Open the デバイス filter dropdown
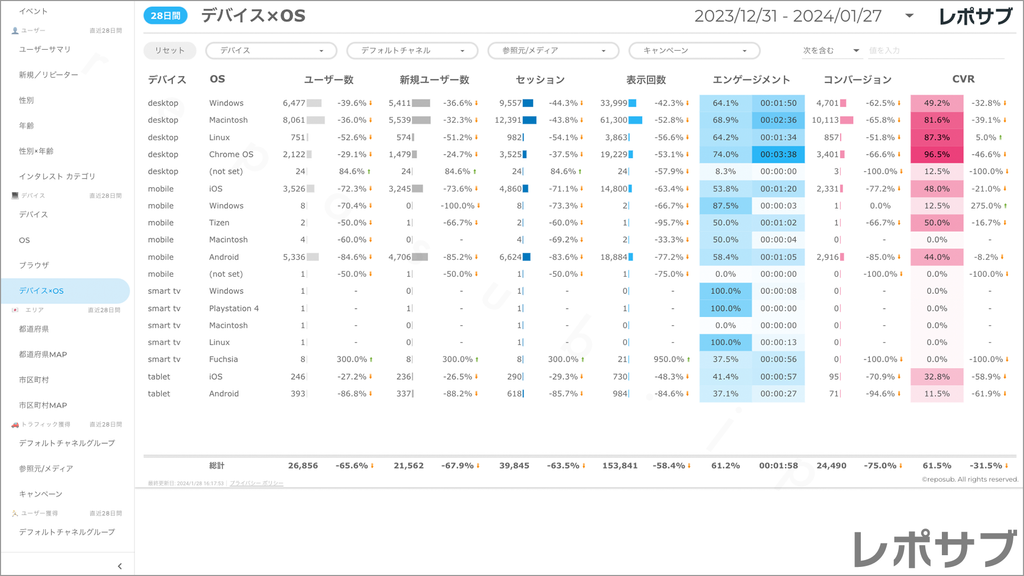 [x=271, y=50]
